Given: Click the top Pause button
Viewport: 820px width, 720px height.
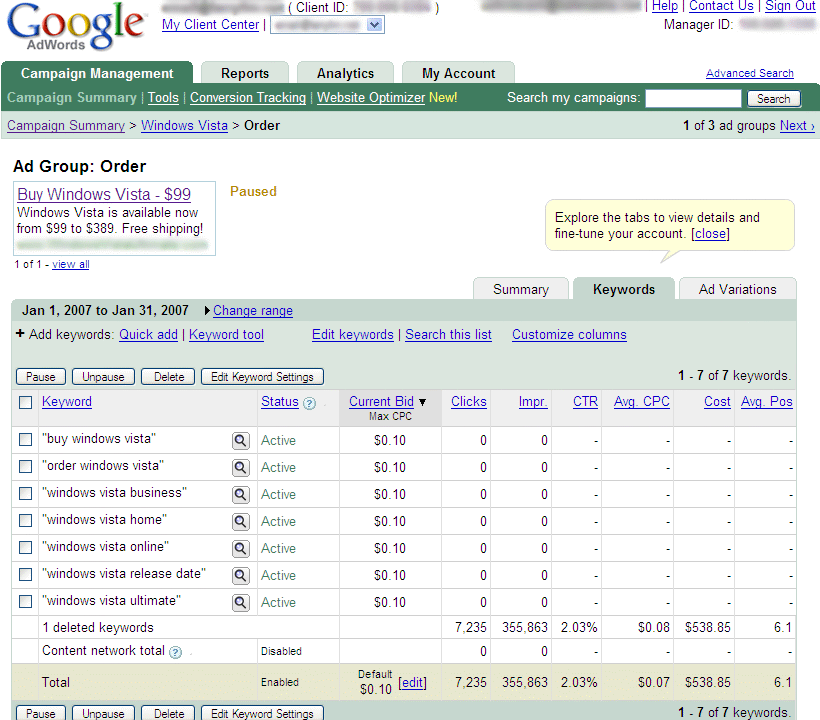Looking at the screenshot, I should coord(41,376).
